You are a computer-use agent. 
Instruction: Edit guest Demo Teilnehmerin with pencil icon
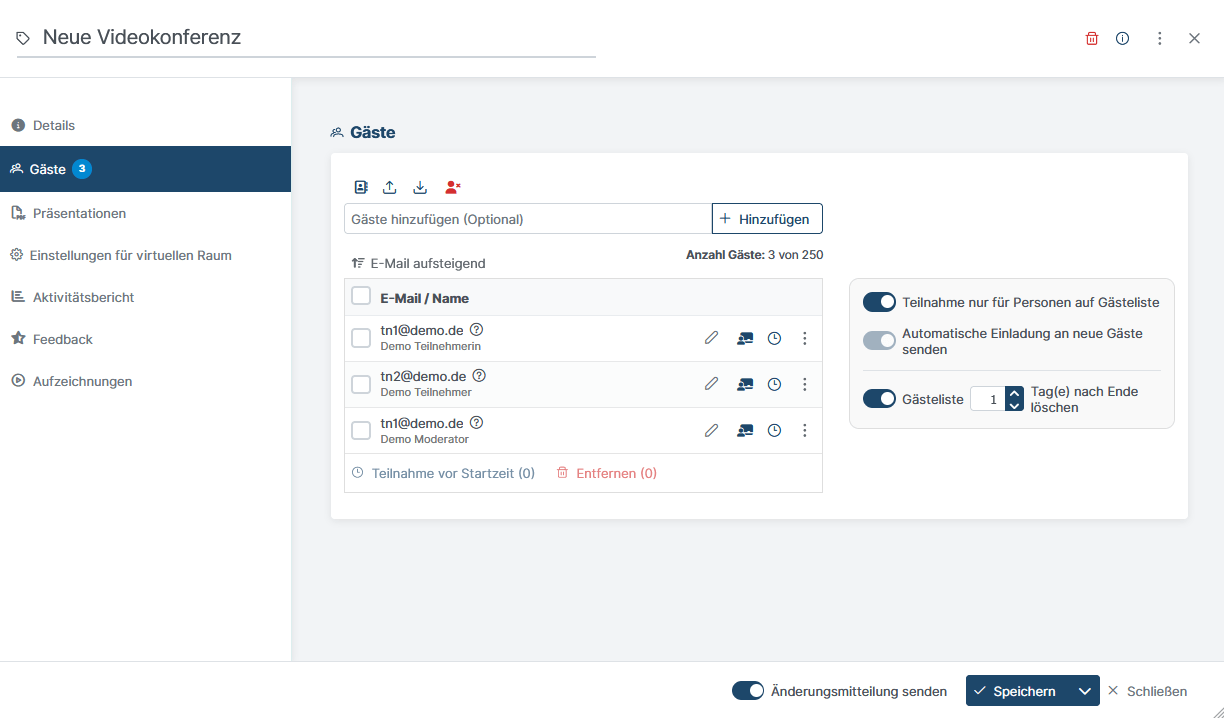tap(711, 339)
